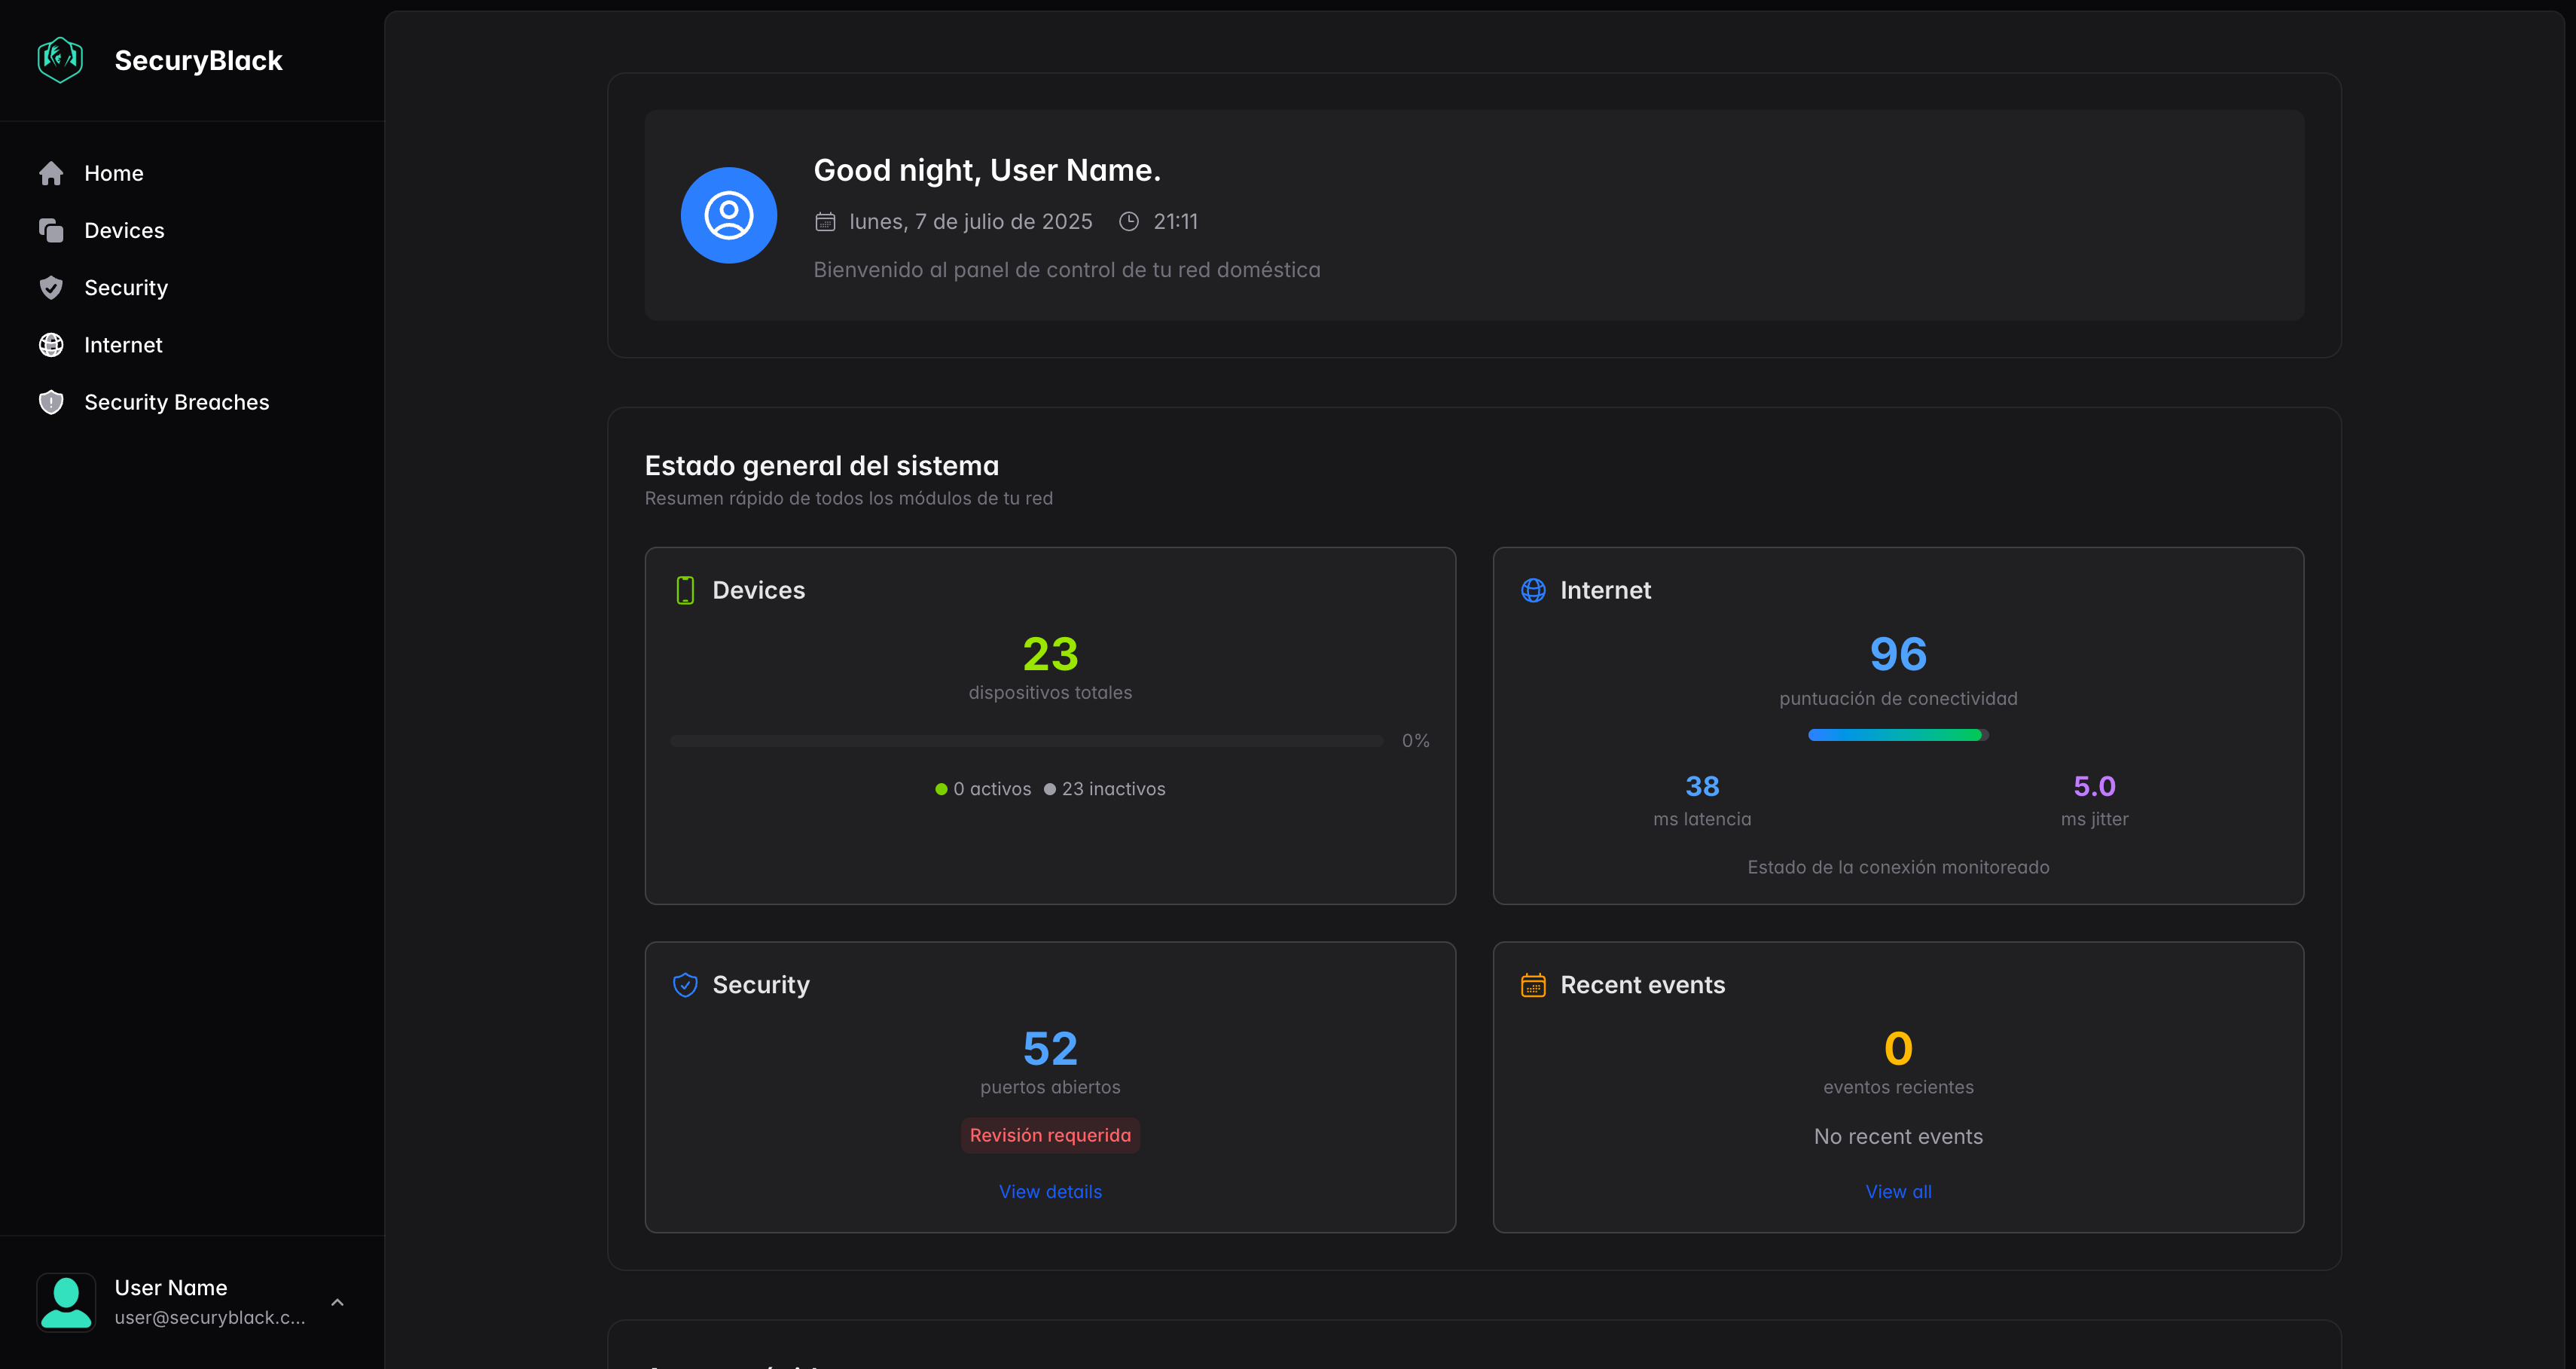Go to the Devices section in sidebar
2576x1369 pixels.
click(x=192, y=230)
